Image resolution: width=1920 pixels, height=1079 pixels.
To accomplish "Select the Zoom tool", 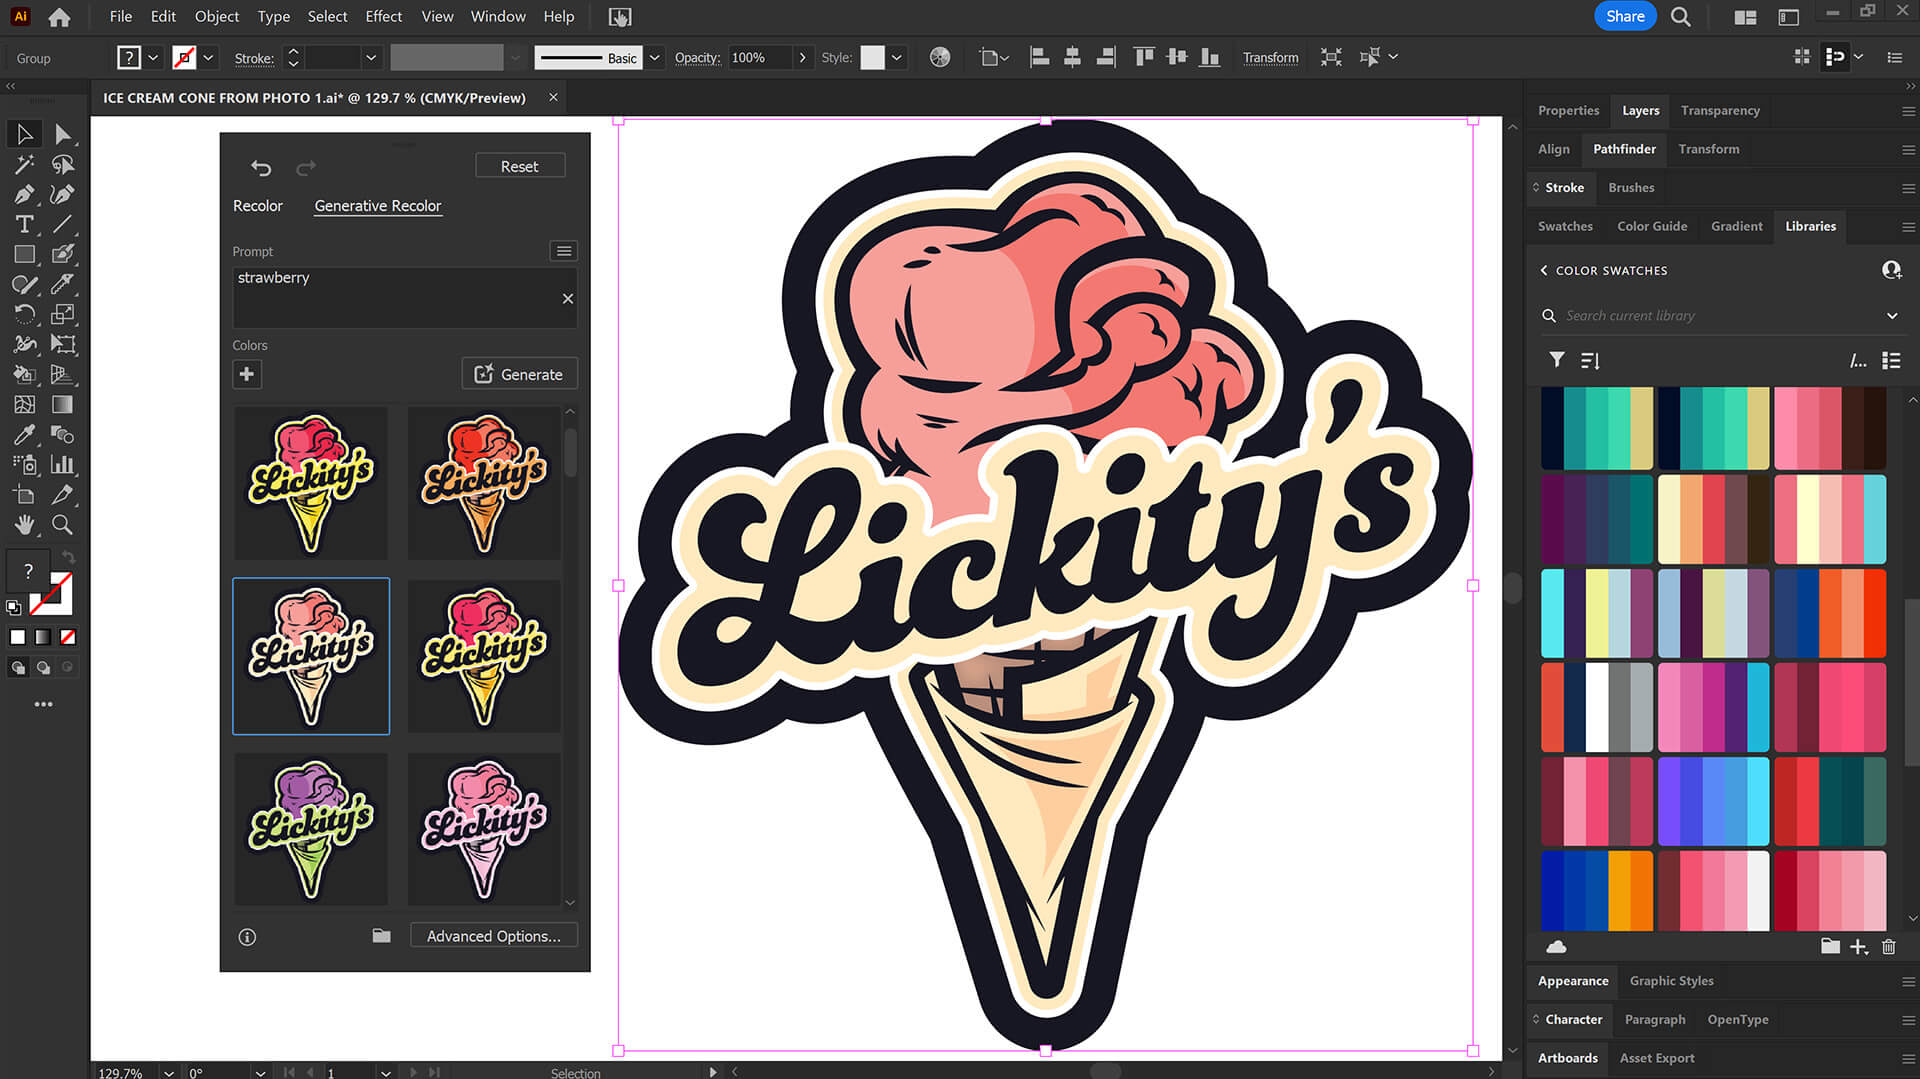I will [62, 524].
